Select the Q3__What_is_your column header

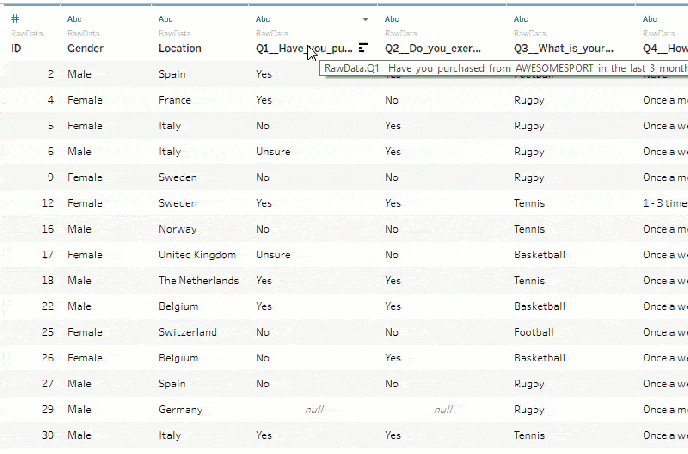tap(564, 48)
